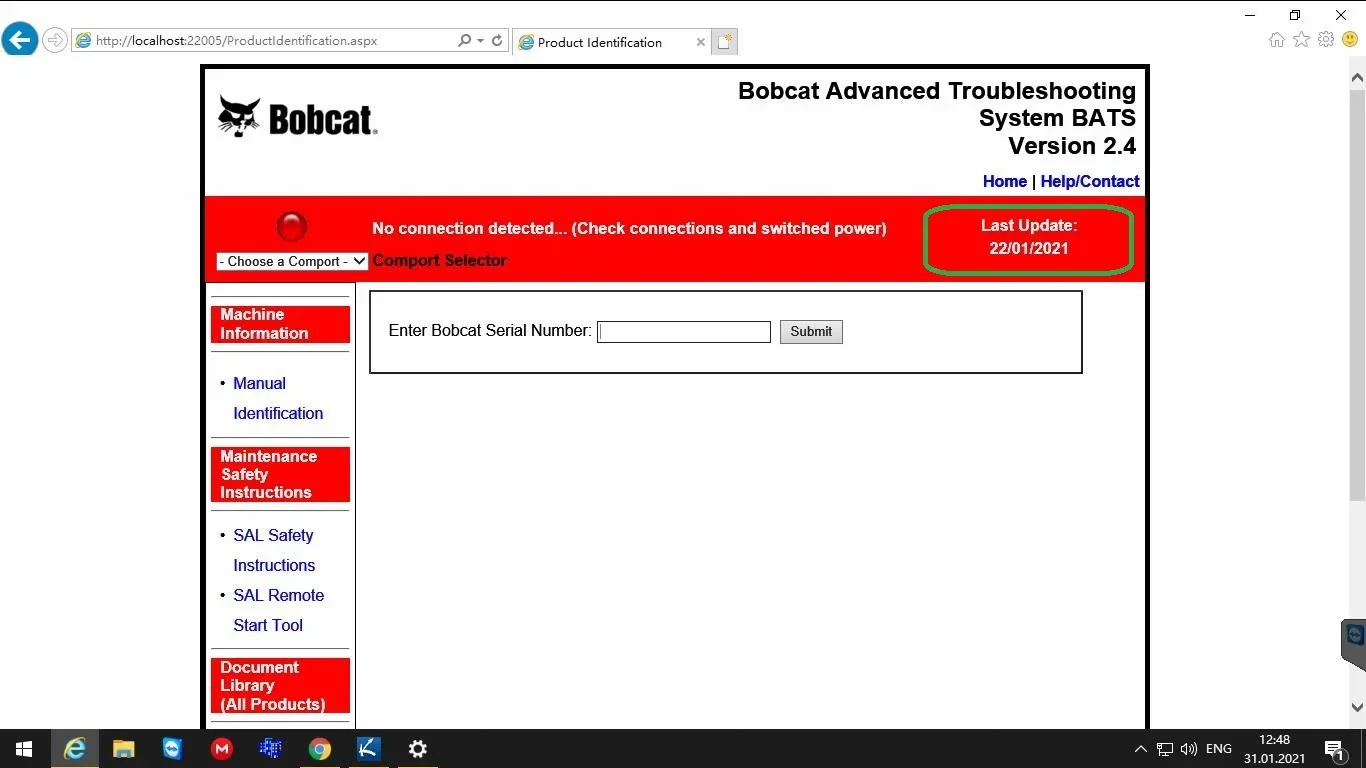Open the Help/Contact link
Screen dimensions: 1366x768
click(1090, 181)
